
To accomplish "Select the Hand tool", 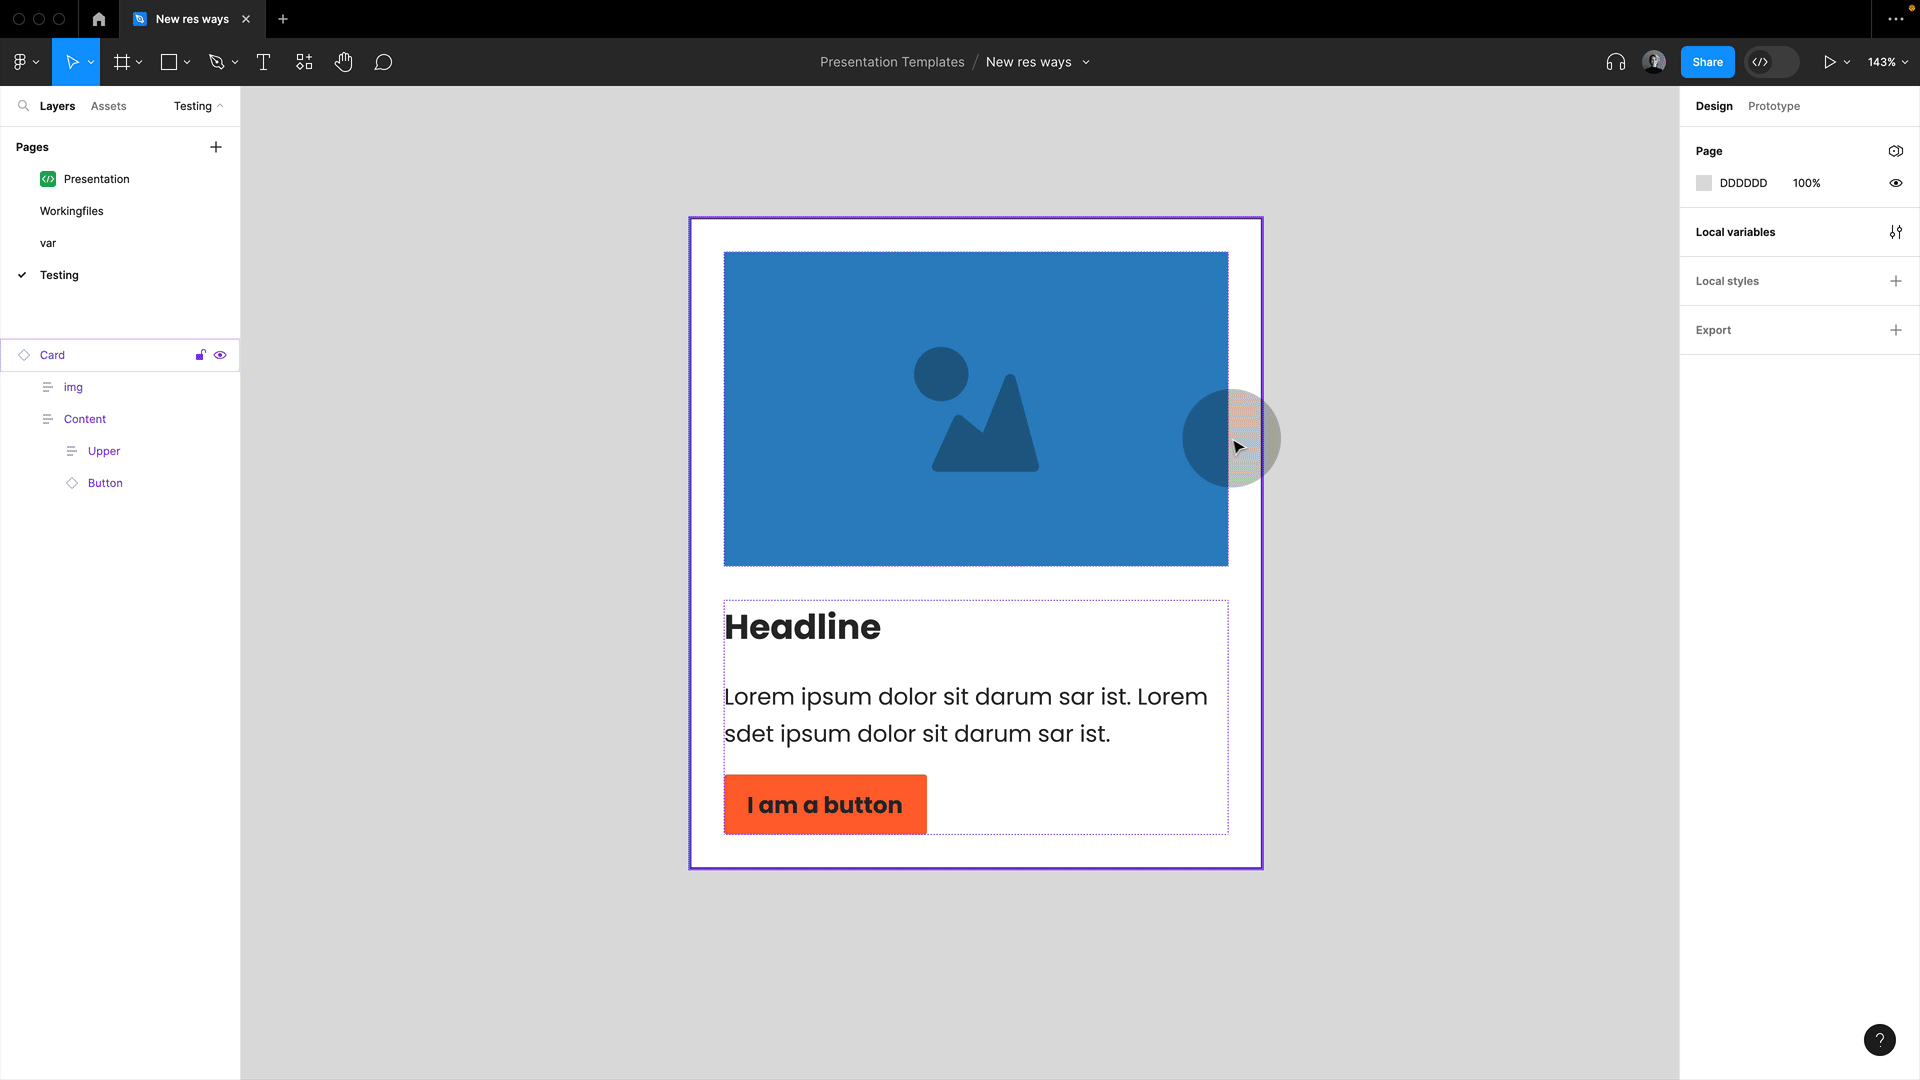I will [344, 62].
